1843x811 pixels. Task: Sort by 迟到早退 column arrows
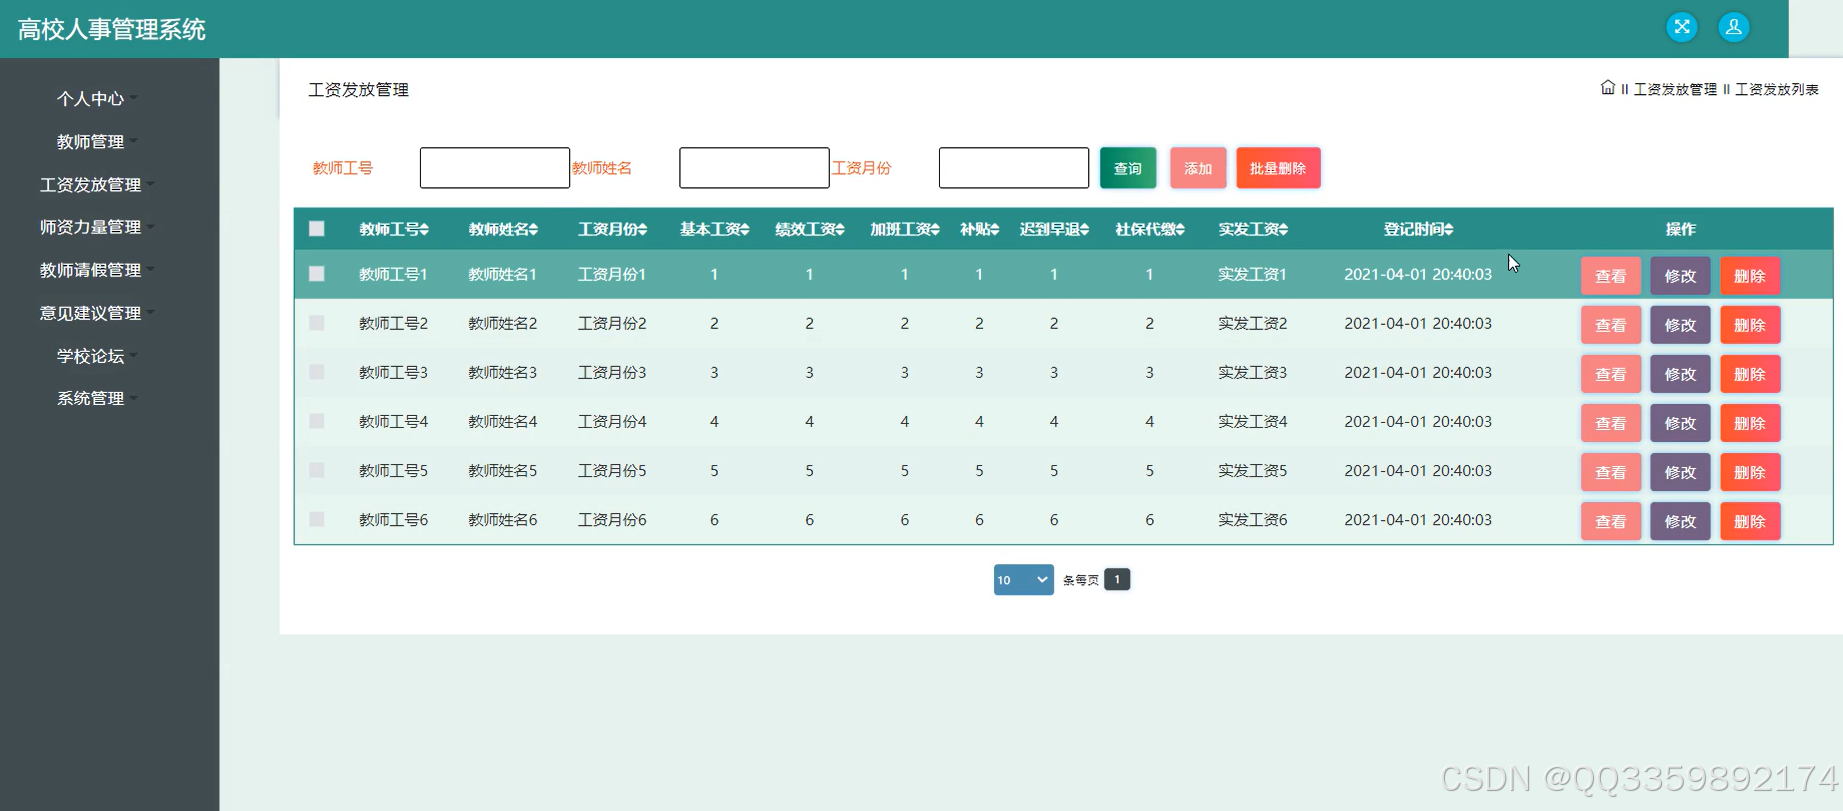1085,230
